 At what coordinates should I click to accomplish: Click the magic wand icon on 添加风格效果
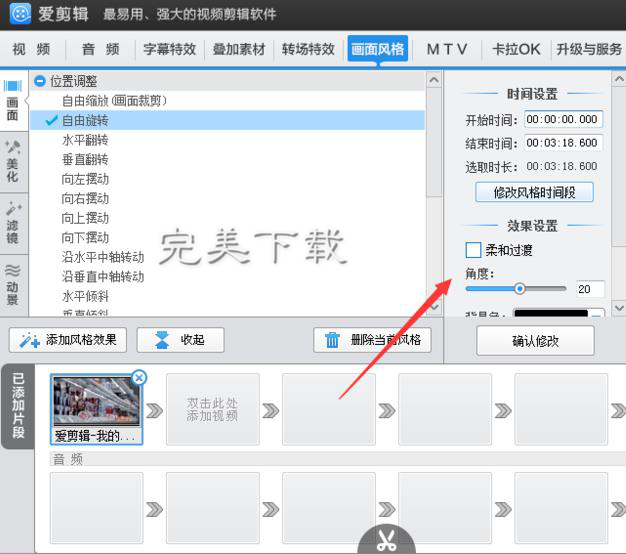[x=30, y=340]
